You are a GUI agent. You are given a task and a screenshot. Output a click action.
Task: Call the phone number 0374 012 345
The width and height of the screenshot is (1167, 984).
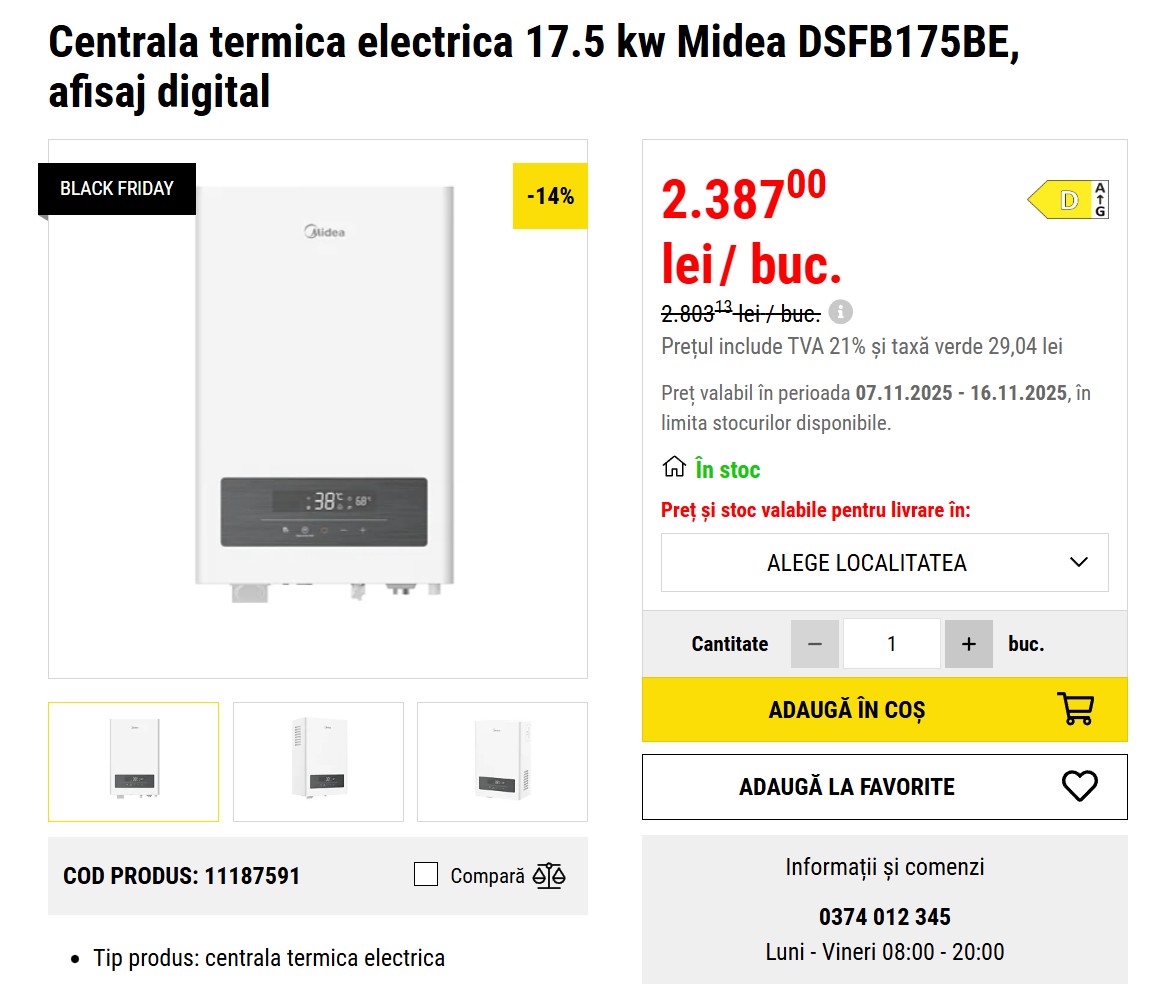pyautogui.click(x=884, y=917)
